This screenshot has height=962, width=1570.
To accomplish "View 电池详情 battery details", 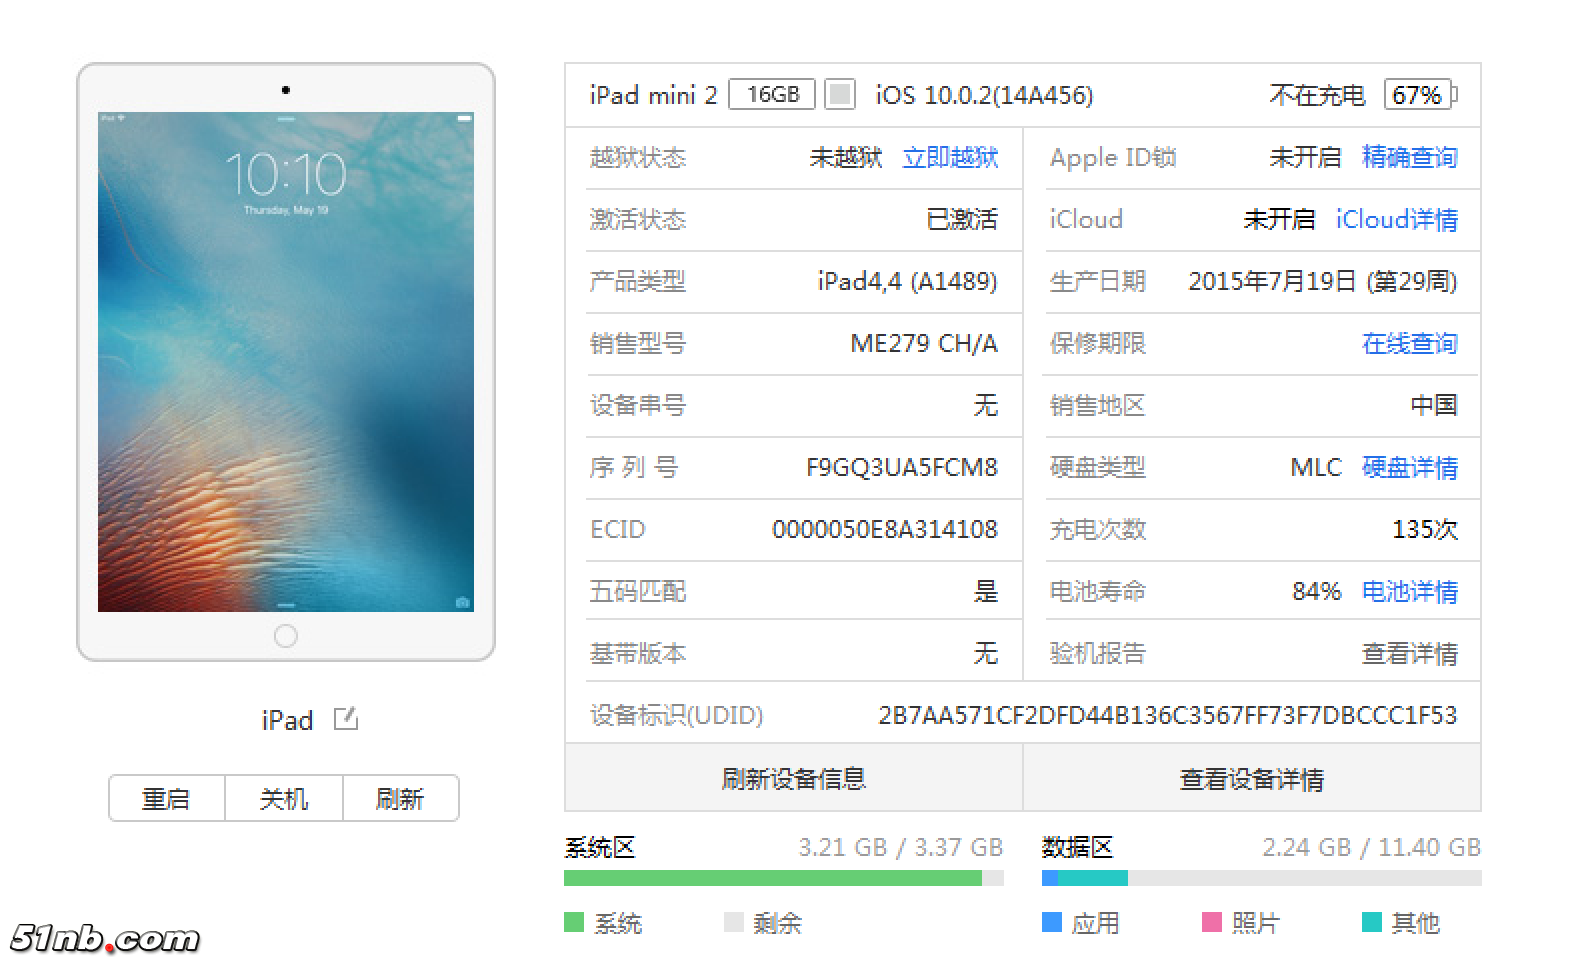I will (x=1409, y=592).
